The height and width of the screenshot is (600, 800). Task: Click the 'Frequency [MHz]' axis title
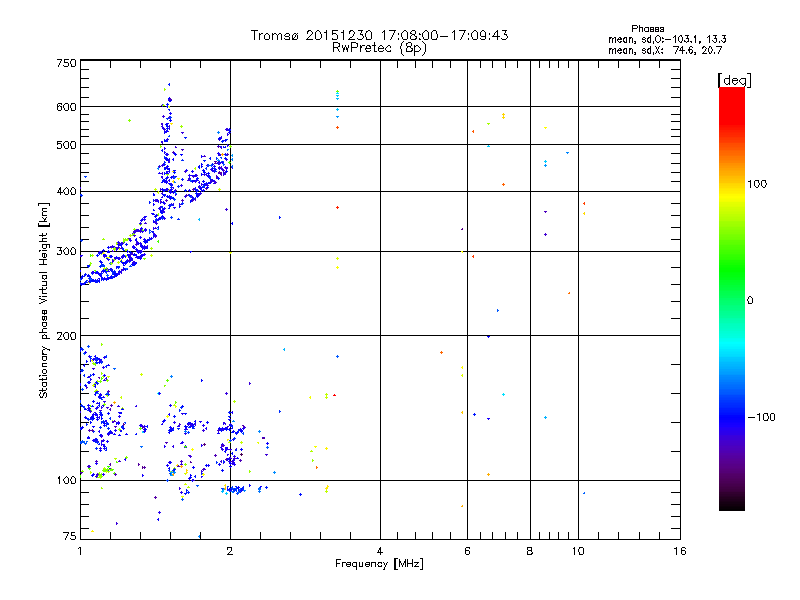(x=379, y=564)
